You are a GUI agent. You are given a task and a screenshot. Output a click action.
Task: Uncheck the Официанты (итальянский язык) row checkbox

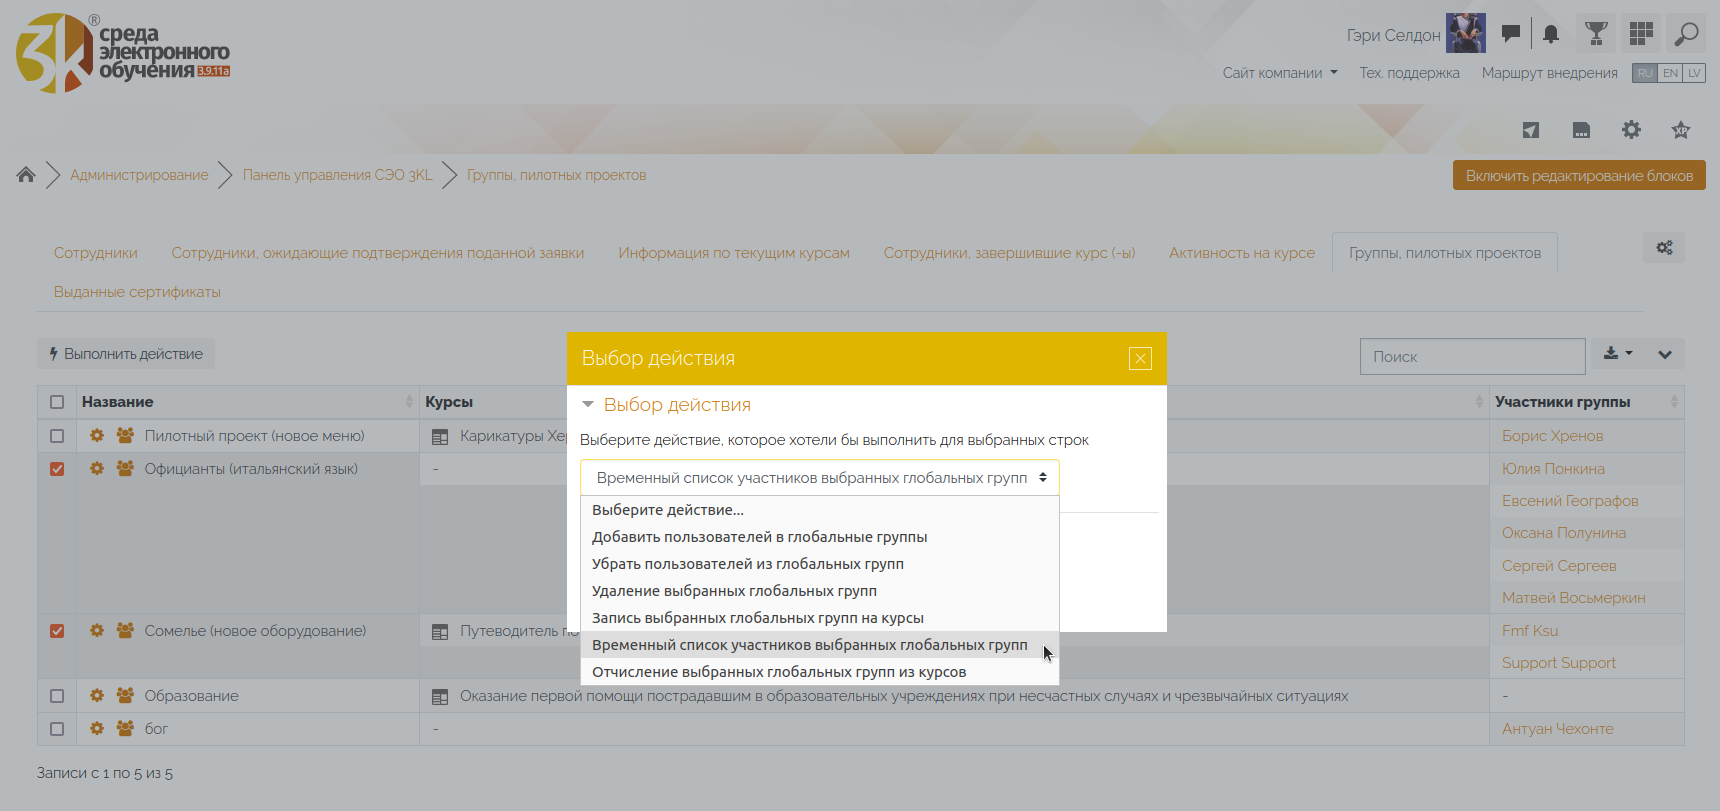[57, 469]
